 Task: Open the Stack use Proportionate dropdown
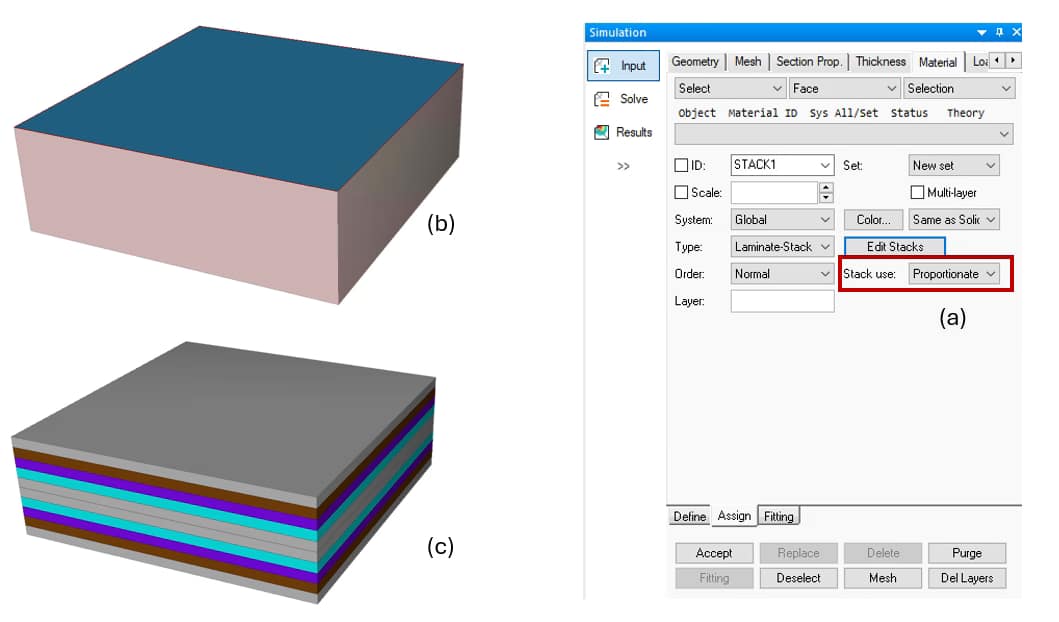(x=954, y=273)
